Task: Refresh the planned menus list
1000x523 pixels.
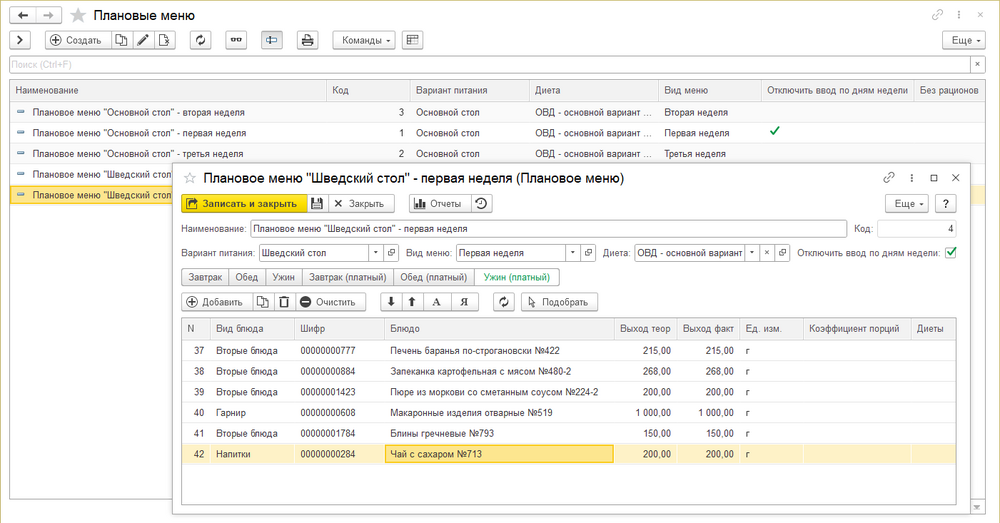Action: (x=201, y=40)
